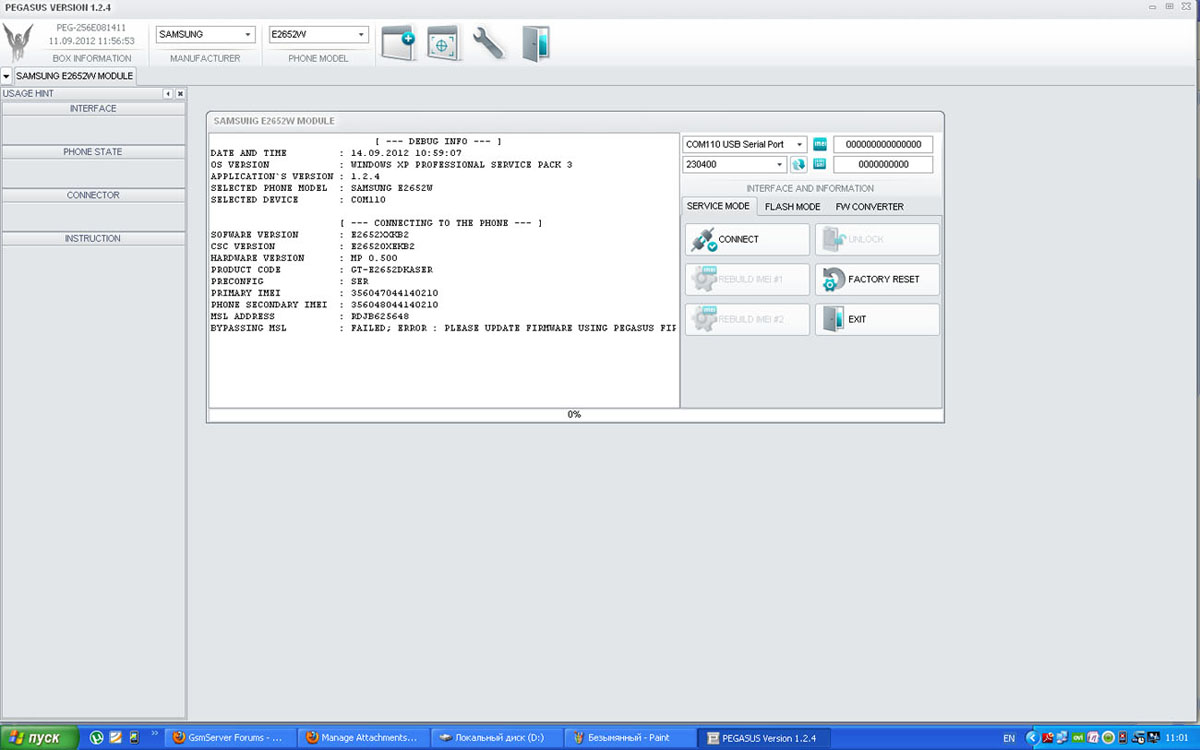Click the crosshair target toolbar icon
This screenshot has width=1200, height=750.
(443, 43)
